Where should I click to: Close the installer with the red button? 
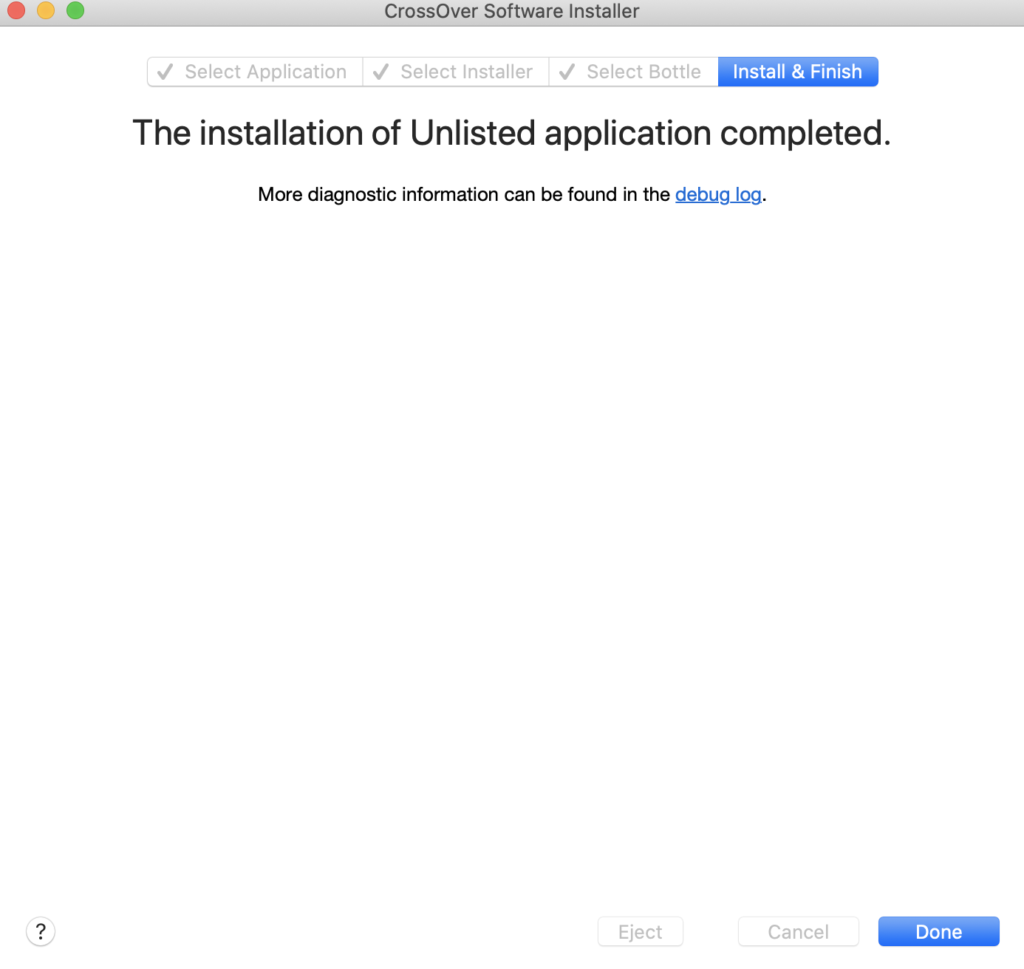point(16,12)
